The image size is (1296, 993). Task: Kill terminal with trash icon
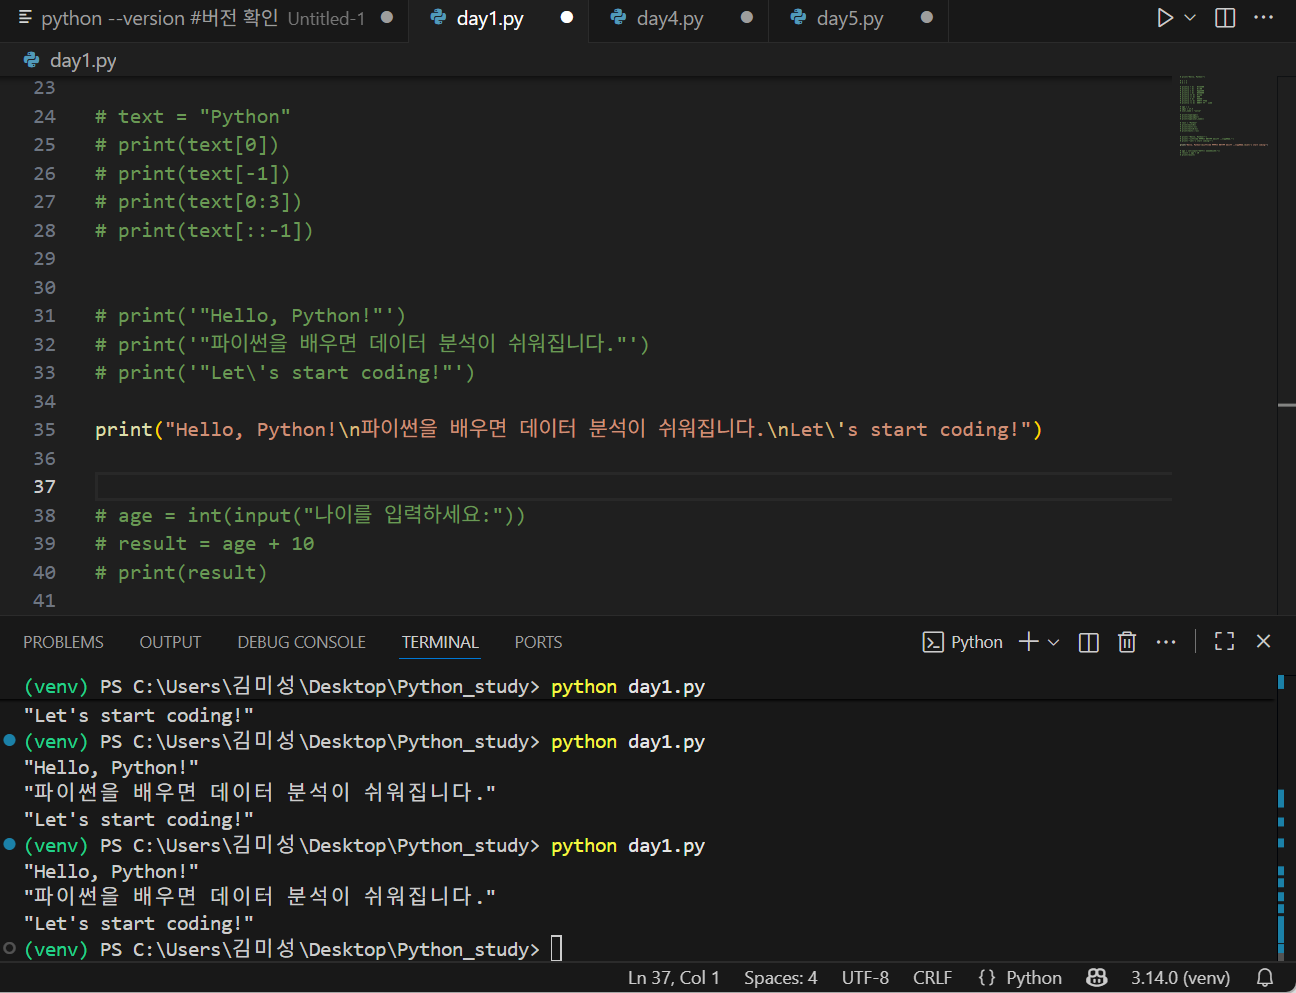click(x=1127, y=642)
